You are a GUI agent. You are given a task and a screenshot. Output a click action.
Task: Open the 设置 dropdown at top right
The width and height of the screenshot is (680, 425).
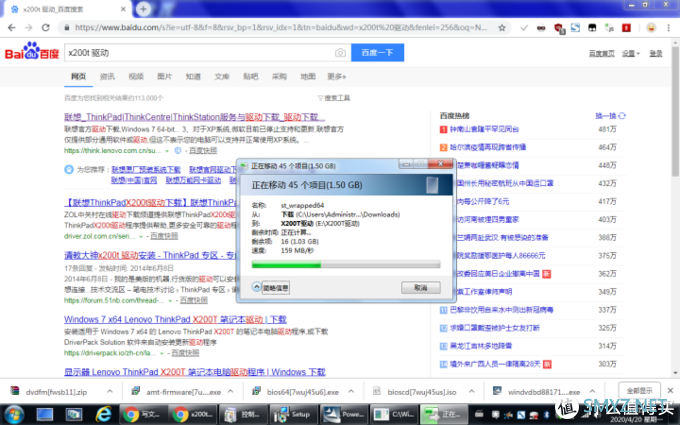click(x=631, y=53)
